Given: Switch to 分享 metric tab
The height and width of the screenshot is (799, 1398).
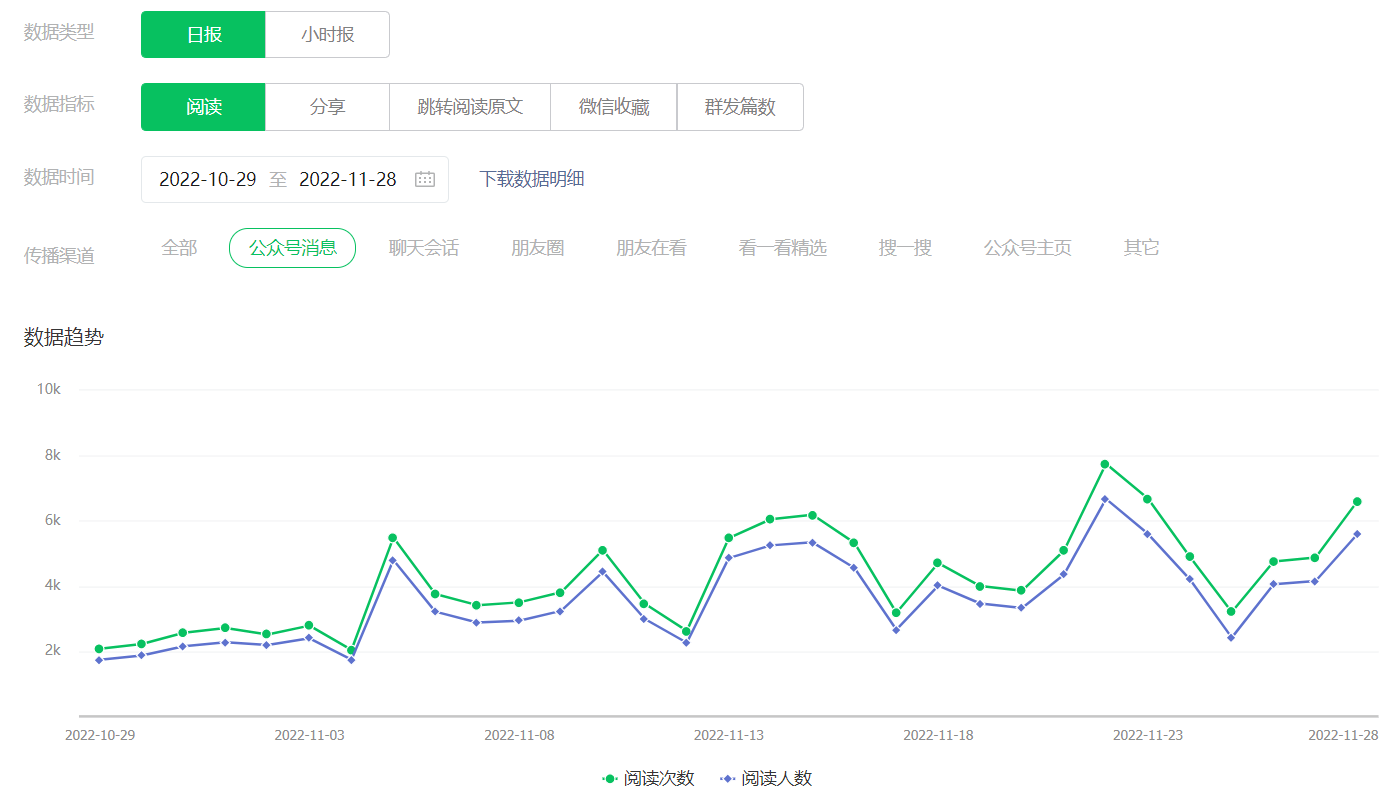Looking at the screenshot, I should tap(328, 107).
